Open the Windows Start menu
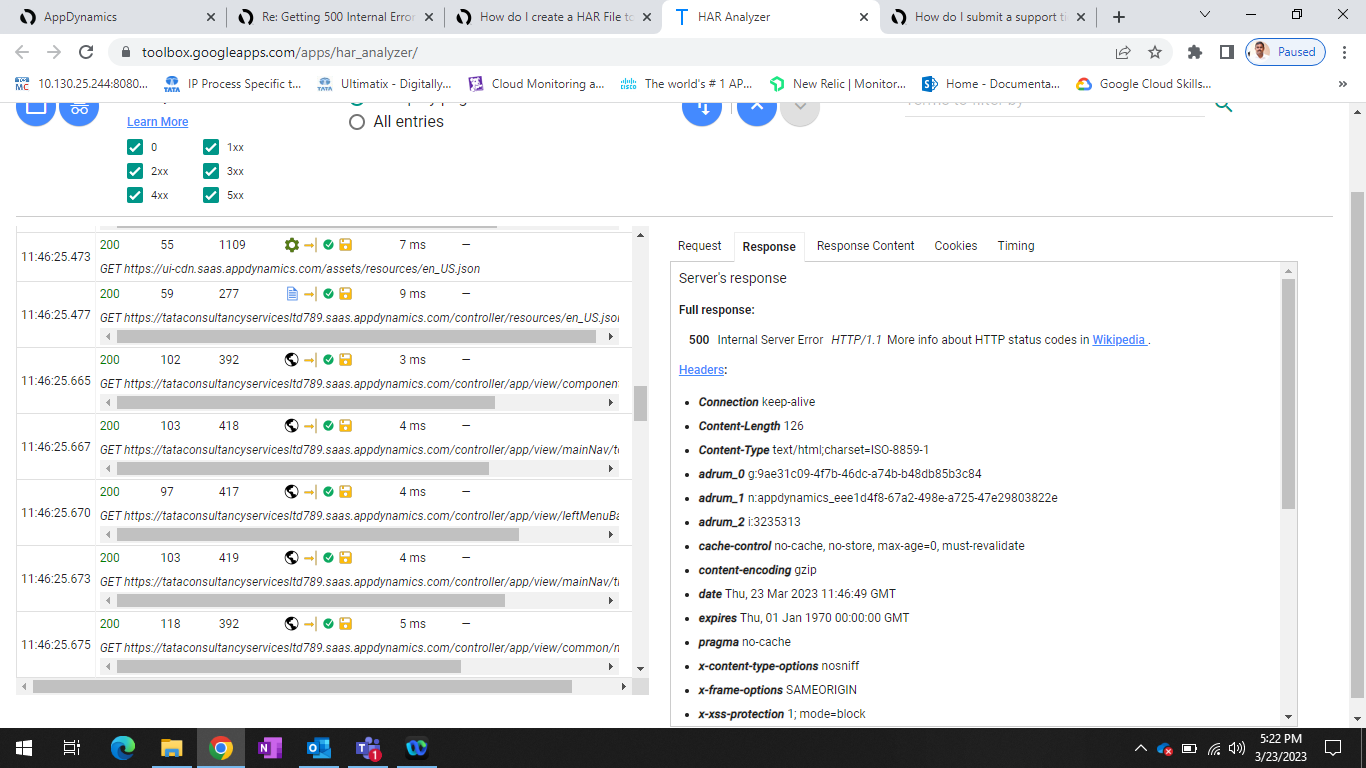This screenshot has height=768, width=1366. coord(24,748)
